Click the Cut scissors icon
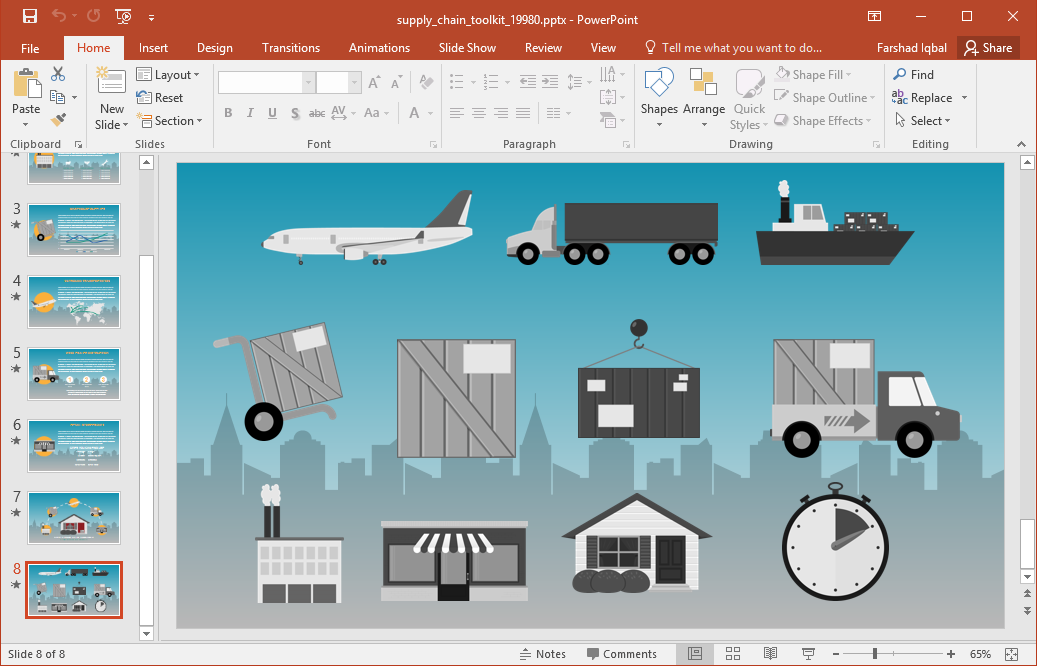The width and height of the screenshot is (1037, 666). coord(58,74)
